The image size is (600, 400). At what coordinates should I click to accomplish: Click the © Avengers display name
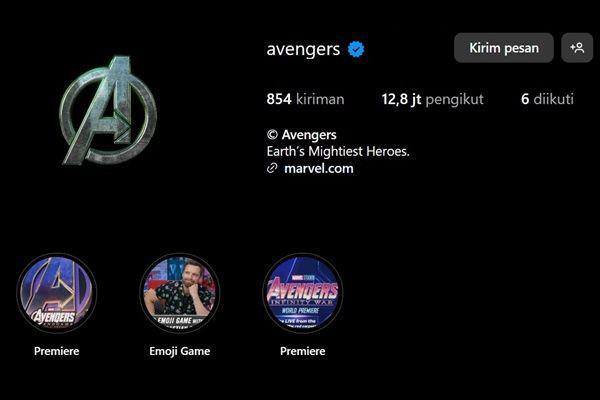click(302, 135)
